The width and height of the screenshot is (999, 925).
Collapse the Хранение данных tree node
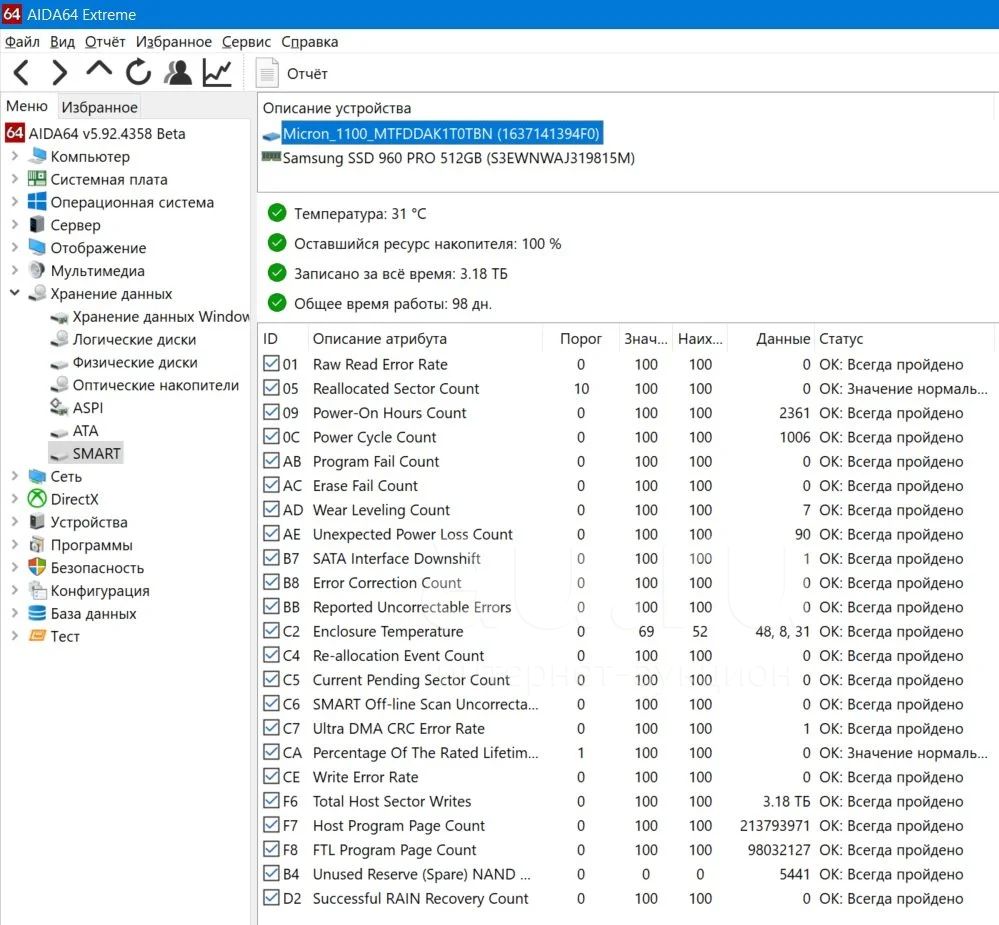click(15, 293)
